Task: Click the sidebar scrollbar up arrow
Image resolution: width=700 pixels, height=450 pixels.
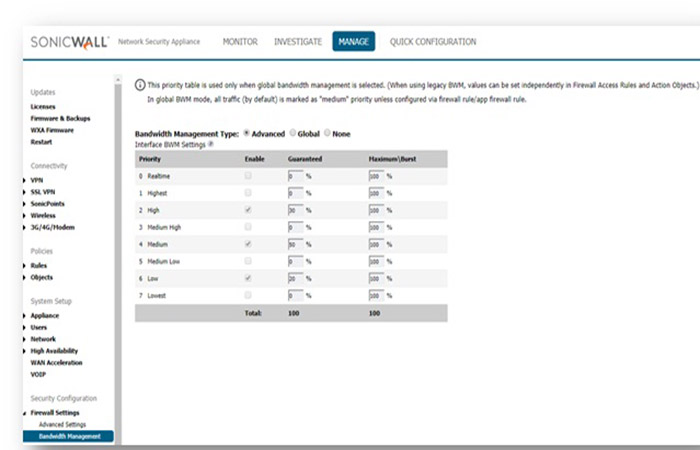Action: click(118, 79)
